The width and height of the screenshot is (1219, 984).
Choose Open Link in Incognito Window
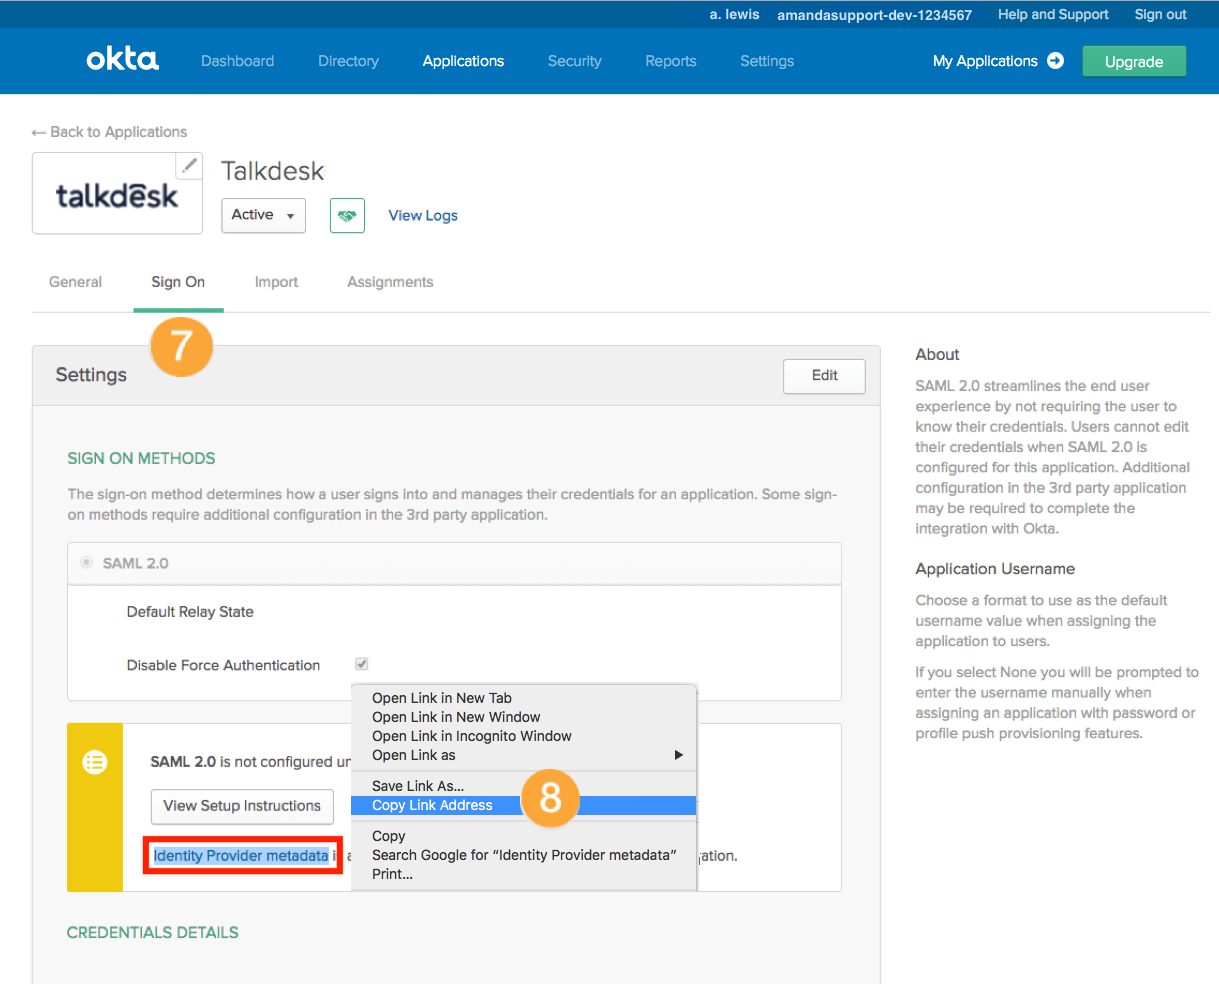(x=524, y=736)
